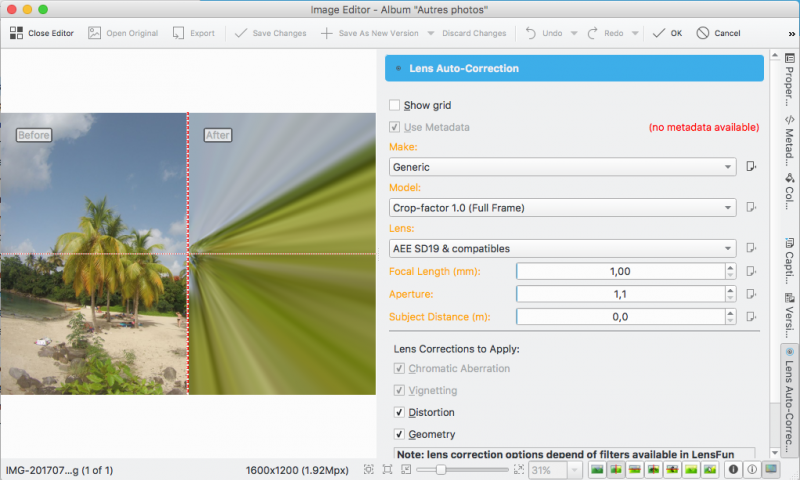This screenshot has height=480, width=800.
Task: Open the Properties sidebar tab
Action: (789, 78)
